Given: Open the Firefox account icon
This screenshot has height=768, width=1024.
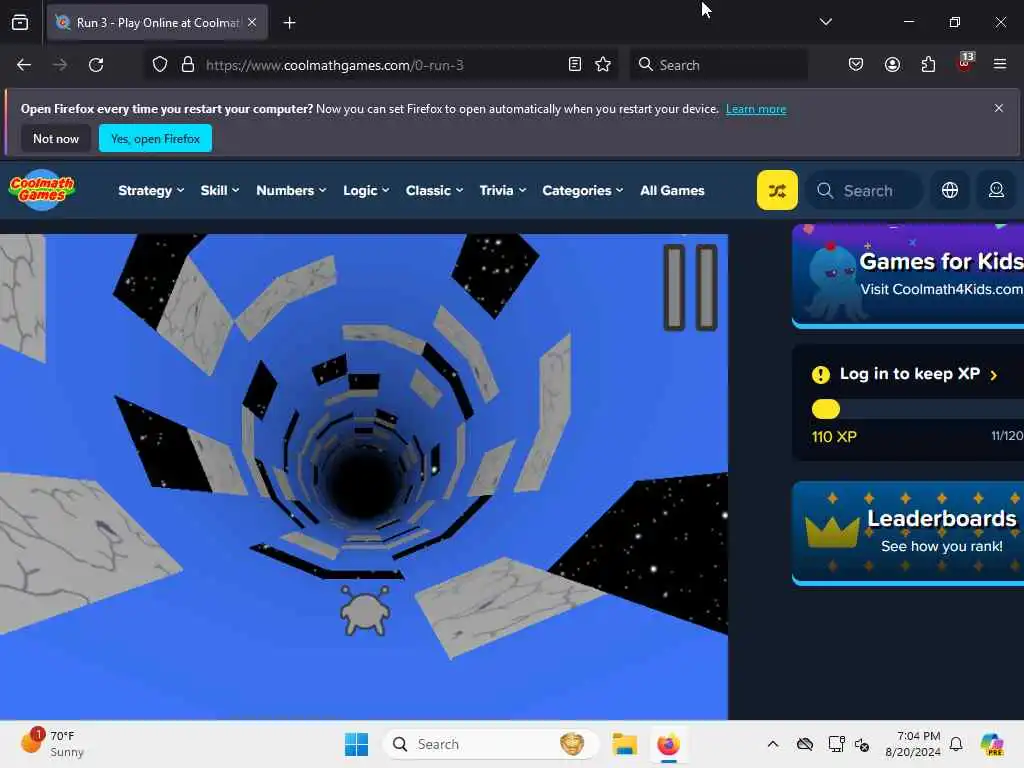Looking at the screenshot, I should click(x=892, y=65).
